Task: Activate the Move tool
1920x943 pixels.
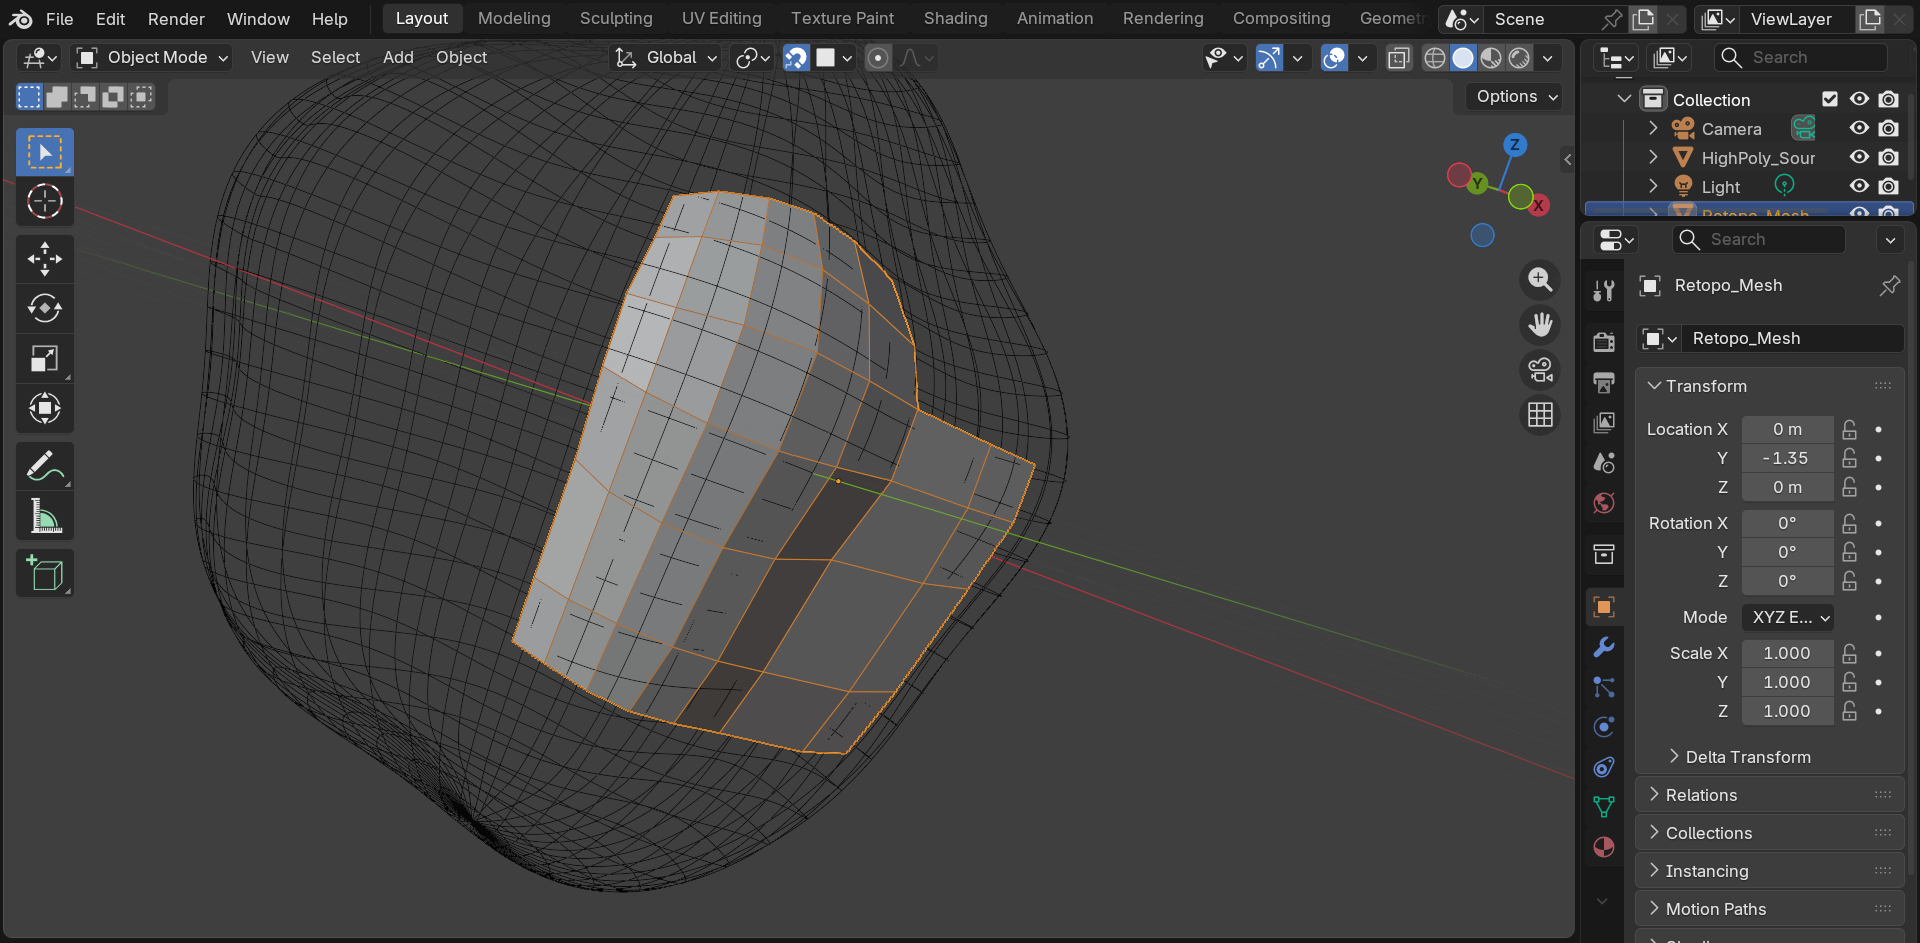Action: 44,259
